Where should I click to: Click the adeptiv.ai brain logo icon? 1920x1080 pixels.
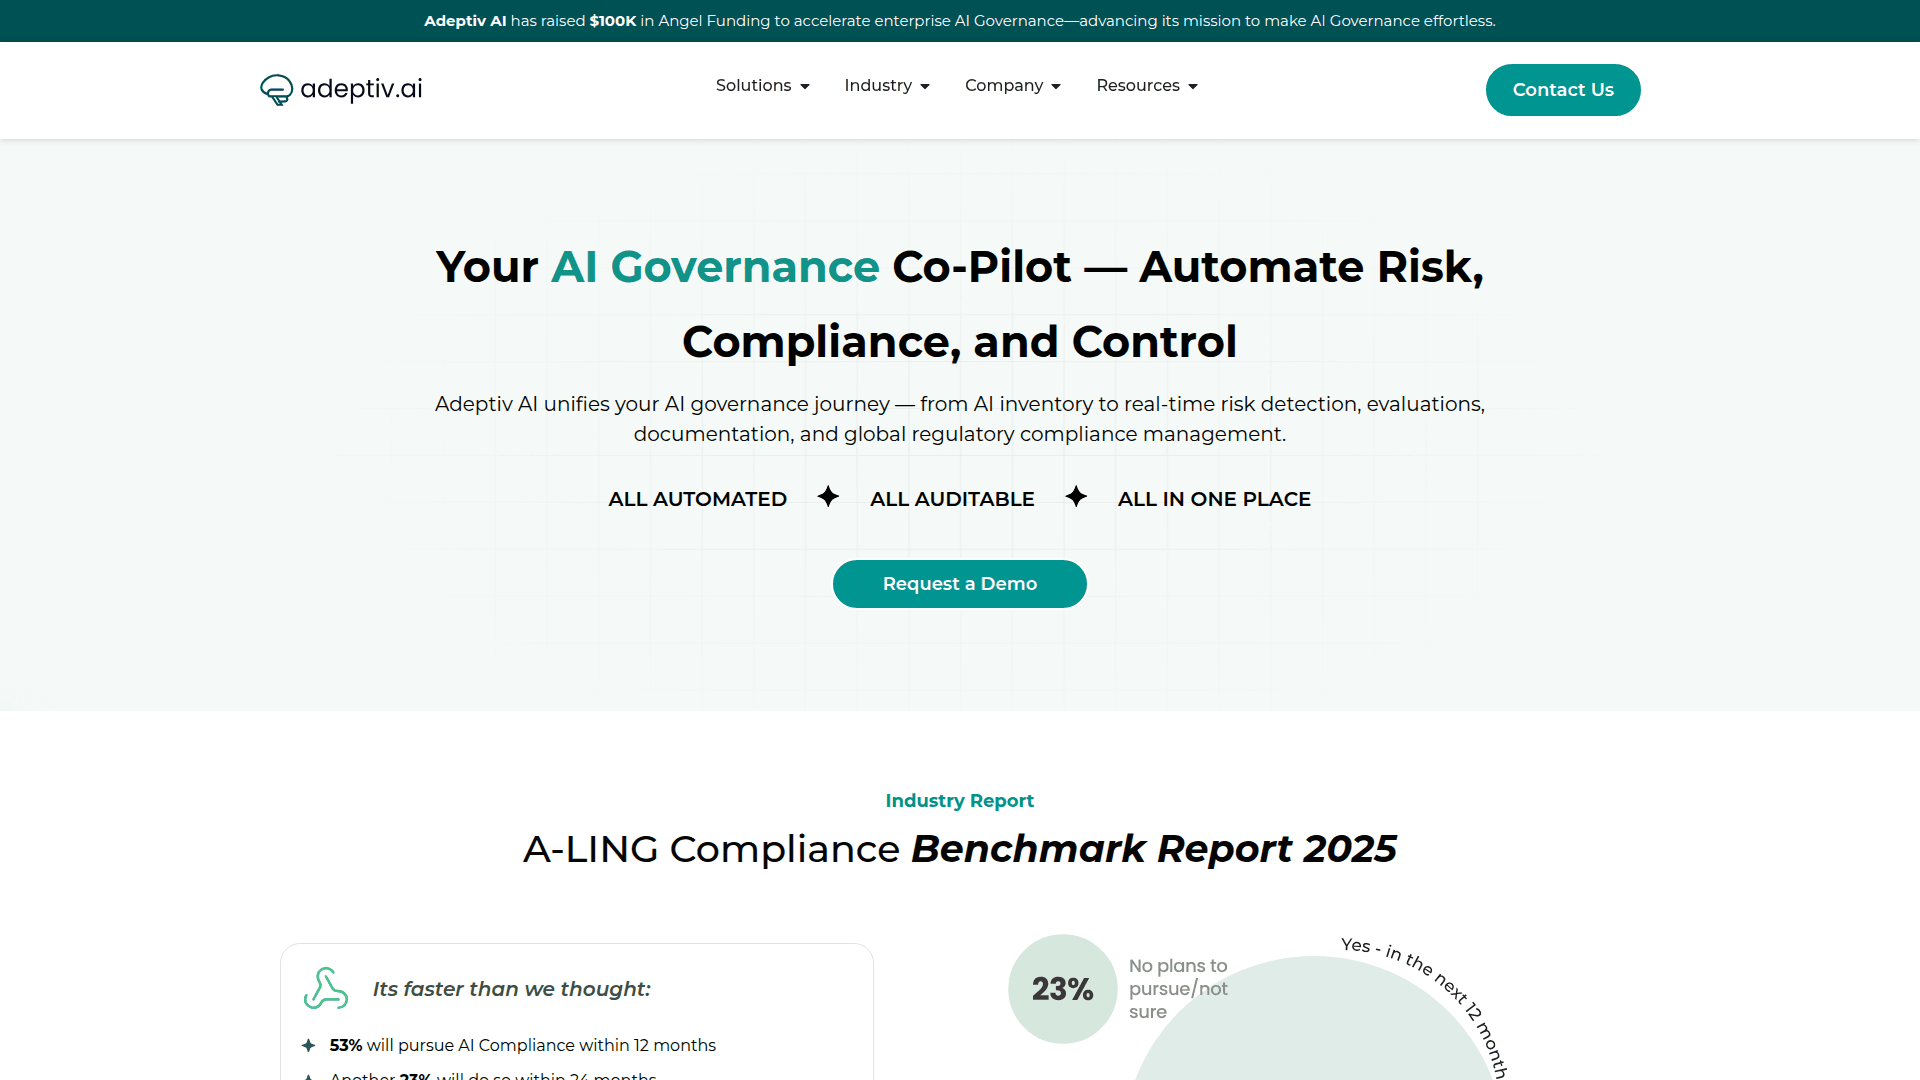tap(274, 89)
